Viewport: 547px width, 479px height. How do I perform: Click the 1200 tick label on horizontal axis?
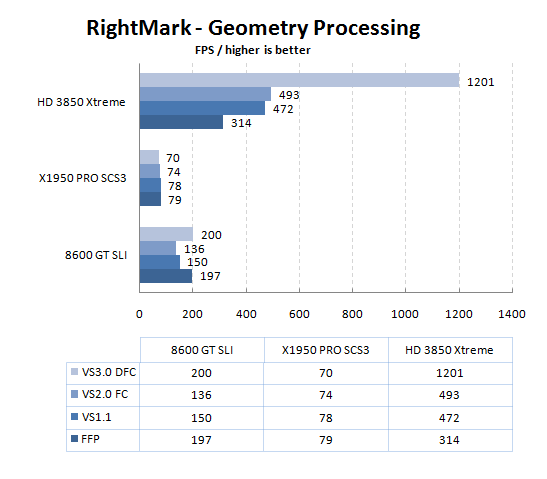459,314
